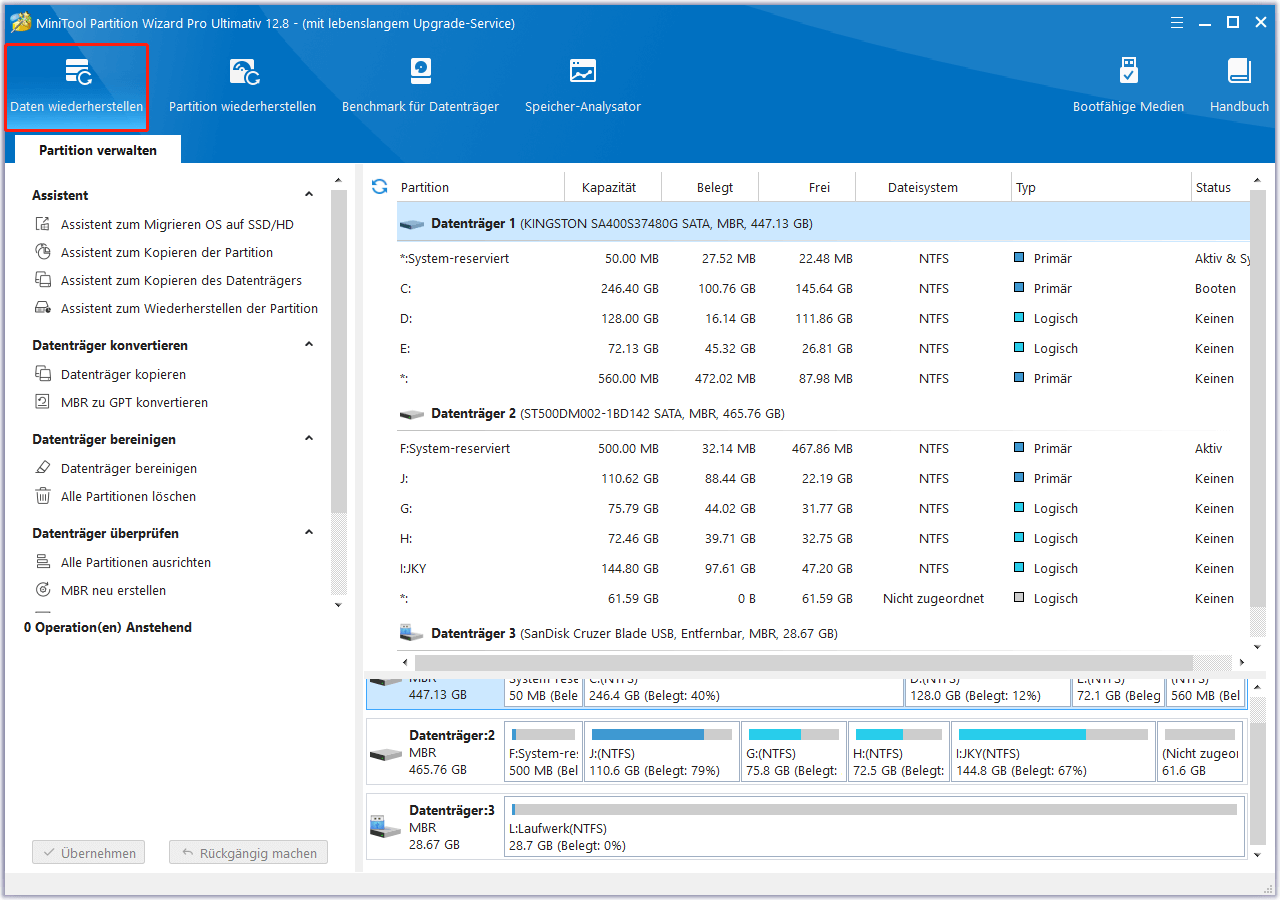Select Alle Partitionen ausrichten

click(123, 563)
